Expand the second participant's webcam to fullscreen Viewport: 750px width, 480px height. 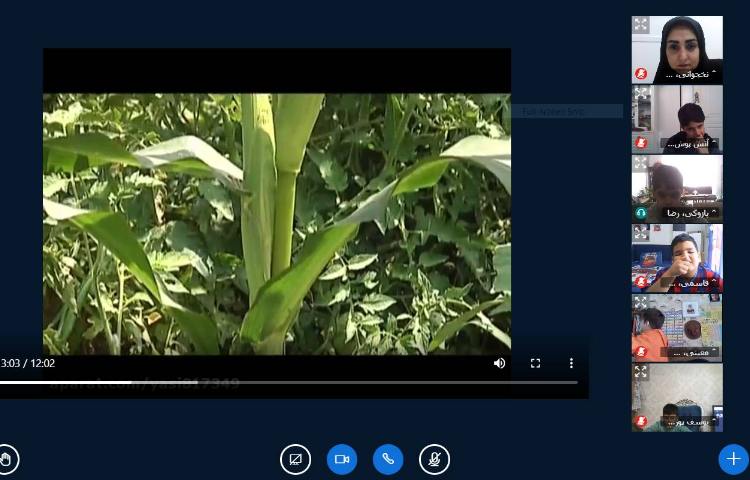coord(641,94)
